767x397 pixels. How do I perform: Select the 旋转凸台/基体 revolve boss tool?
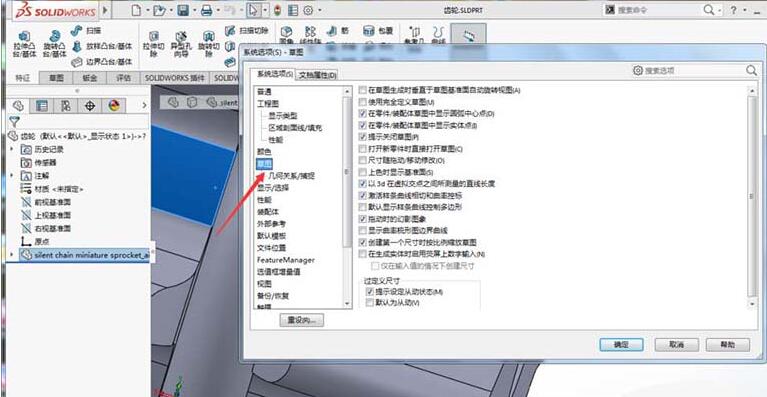click(x=54, y=44)
